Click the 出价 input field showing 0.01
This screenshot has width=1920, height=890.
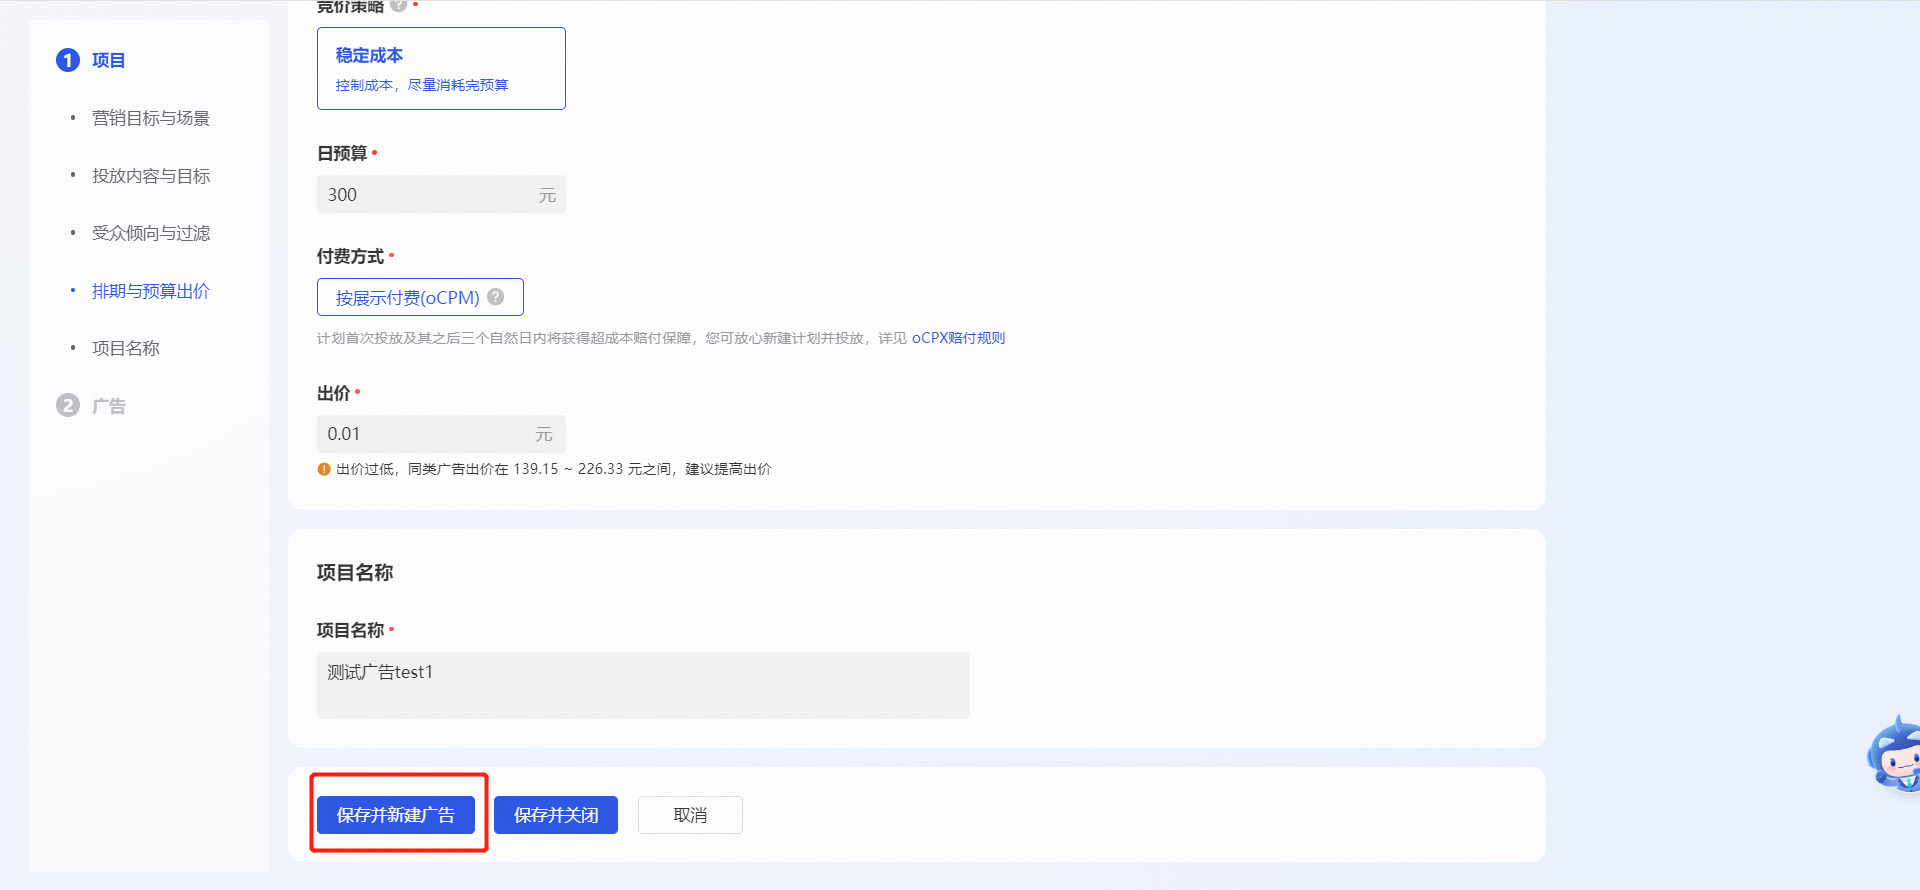coord(441,434)
